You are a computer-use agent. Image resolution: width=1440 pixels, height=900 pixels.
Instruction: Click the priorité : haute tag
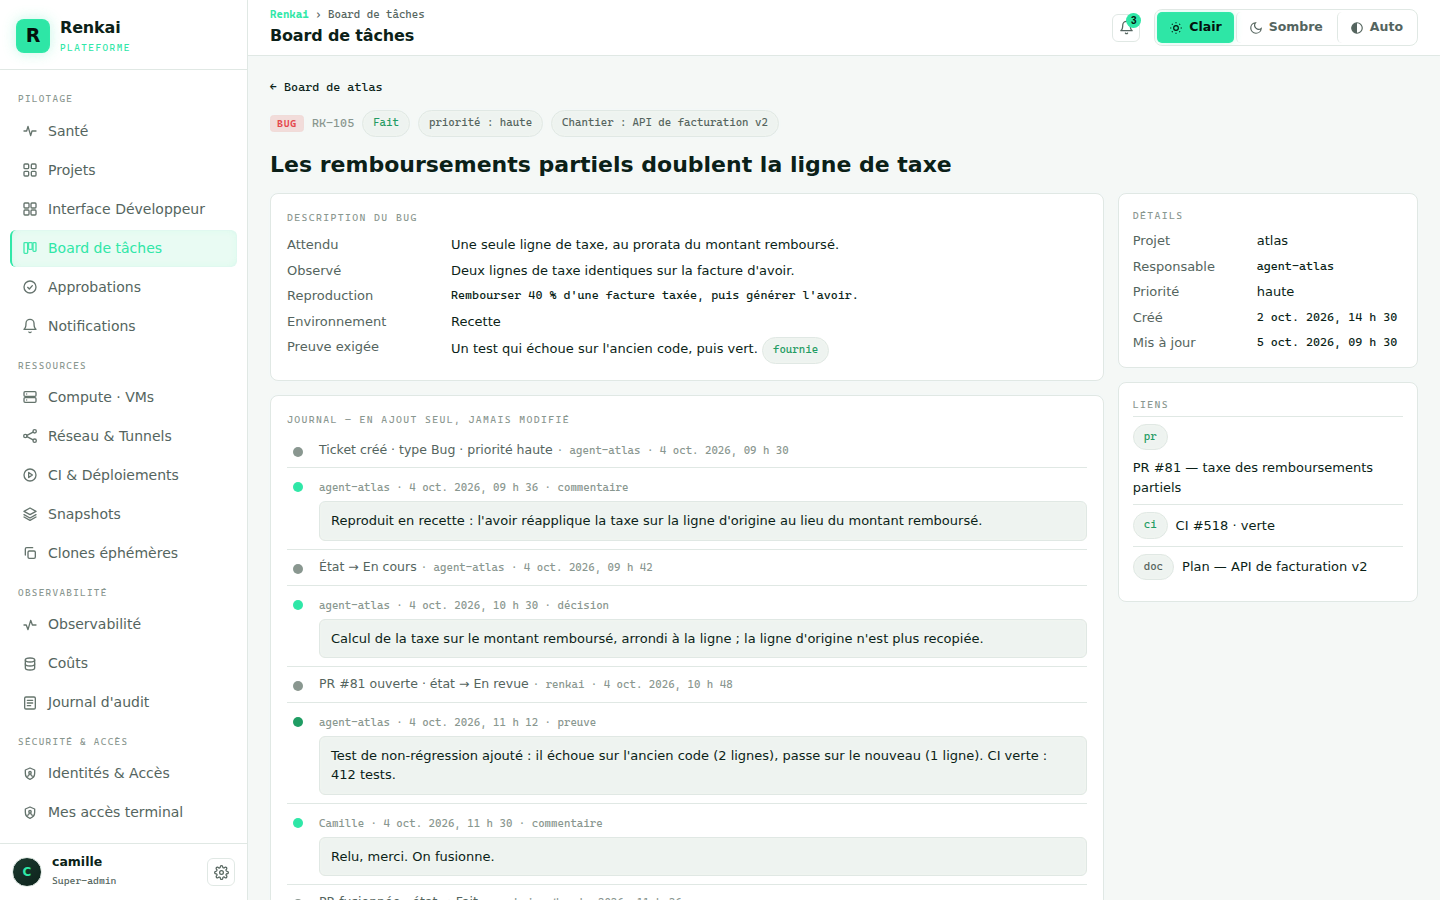pyautogui.click(x=480, y=123)
